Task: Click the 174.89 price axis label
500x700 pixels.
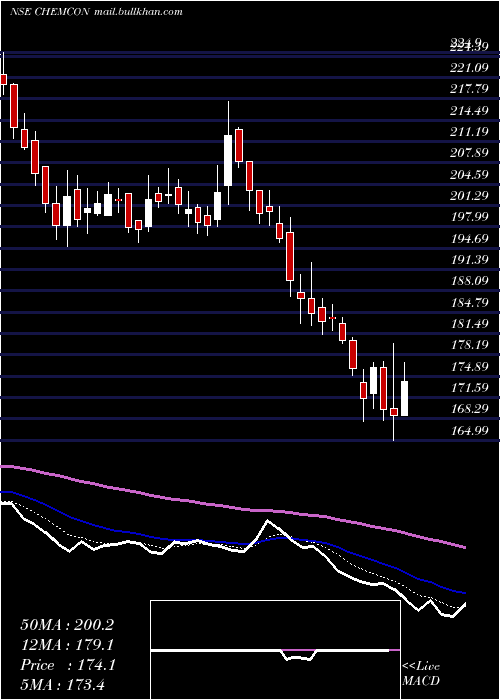Action: (469, 367)
